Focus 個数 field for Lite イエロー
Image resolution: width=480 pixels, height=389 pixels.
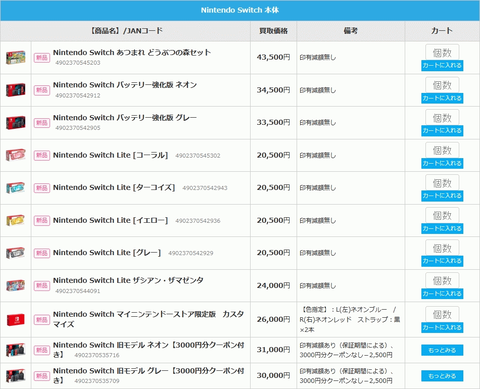pyautogui.click(x=442, y=215)
